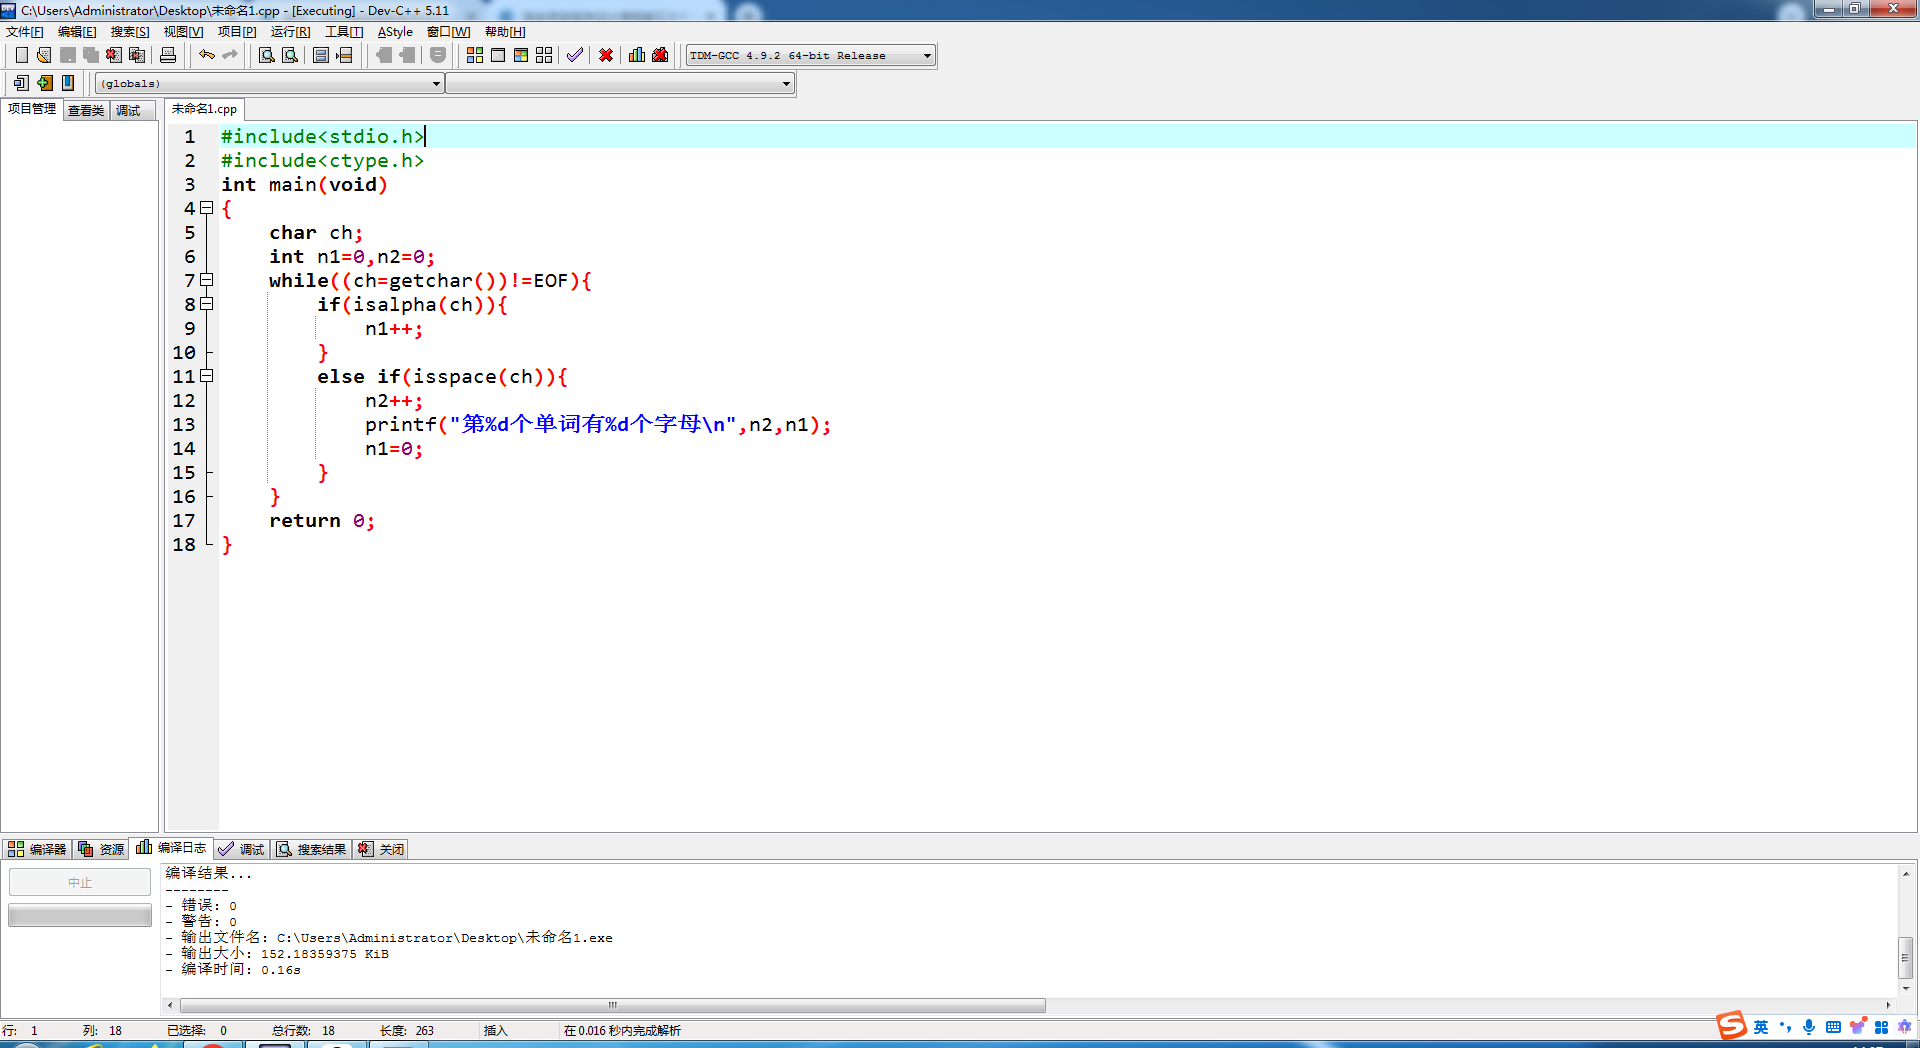
Task: Select the 未命名1.cpp editor tab
Action: click(204, 109)
